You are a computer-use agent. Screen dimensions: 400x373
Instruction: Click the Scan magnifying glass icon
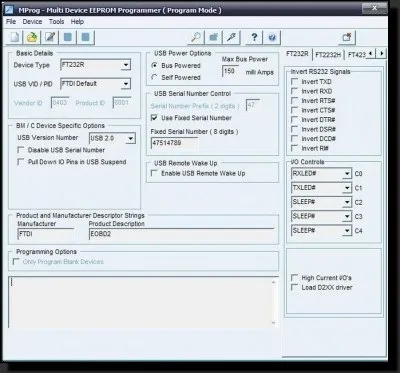pyautogui.click(x=196, y=37)
